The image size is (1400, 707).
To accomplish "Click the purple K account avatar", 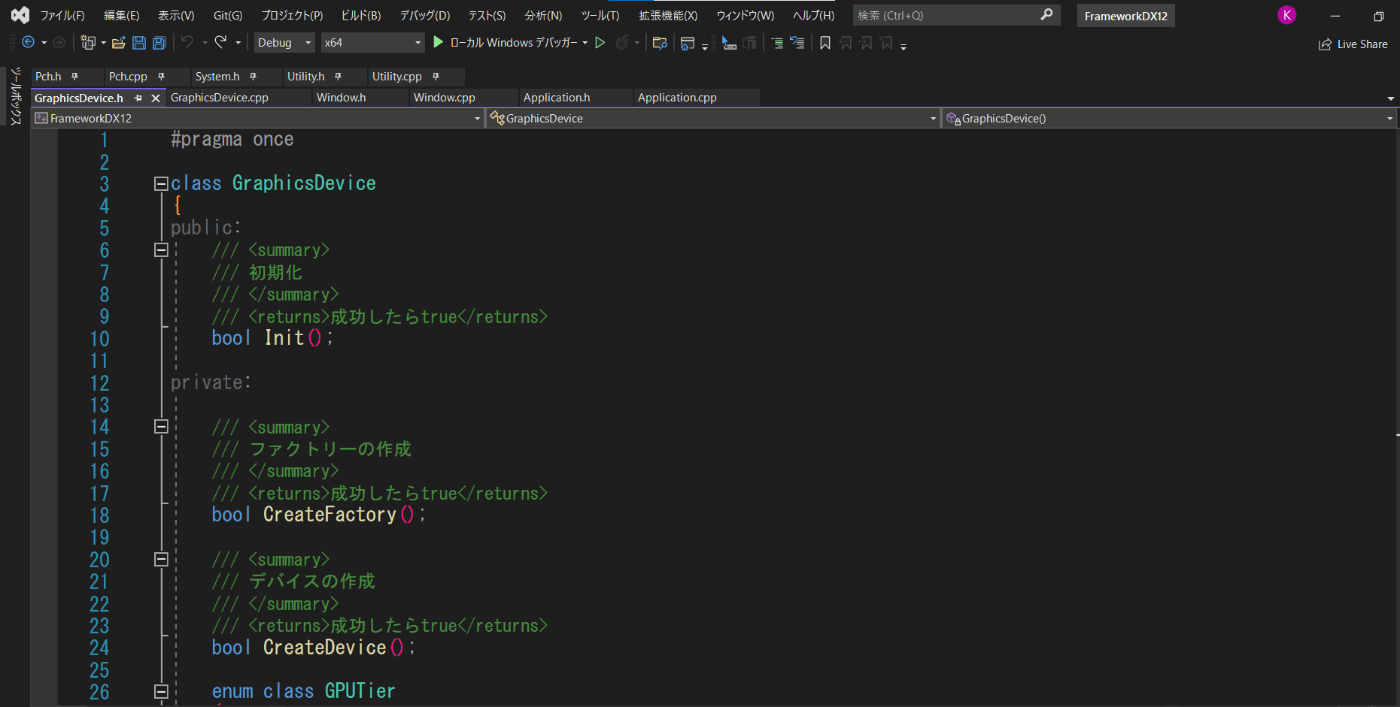I will (x=1286, y=15).
